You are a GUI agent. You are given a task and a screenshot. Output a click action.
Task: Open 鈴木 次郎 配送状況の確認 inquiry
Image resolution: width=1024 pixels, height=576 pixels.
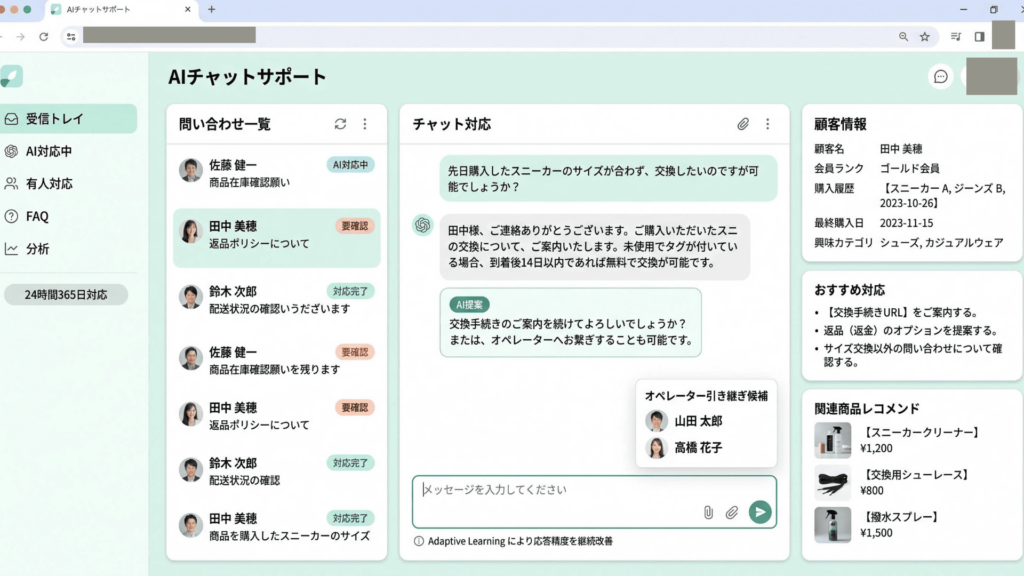pos(277,471)
